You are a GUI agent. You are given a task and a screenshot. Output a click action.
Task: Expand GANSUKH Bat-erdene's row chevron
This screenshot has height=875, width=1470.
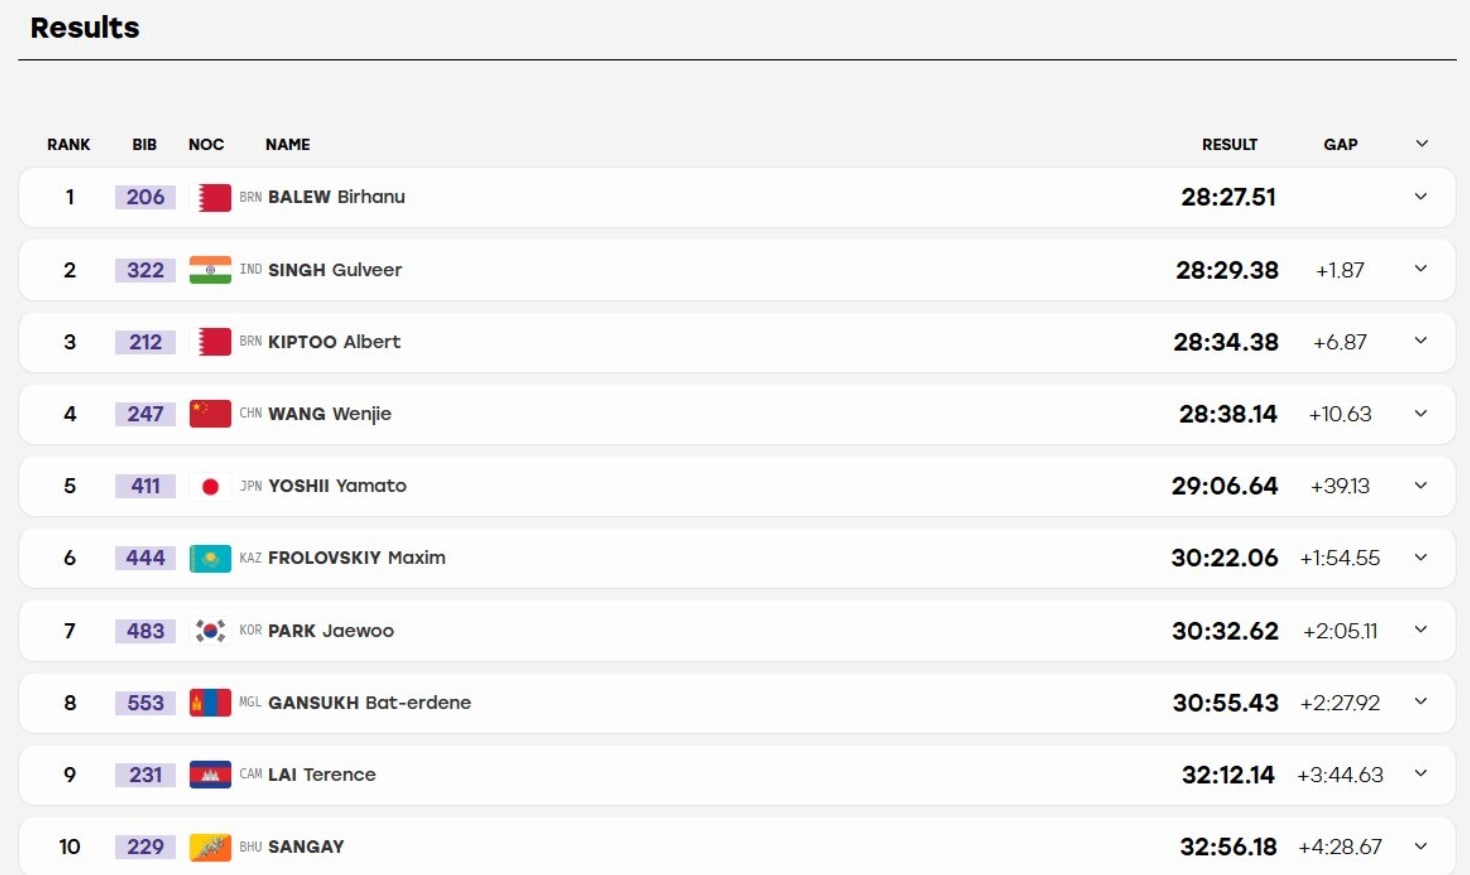(x=1420, y=701)
